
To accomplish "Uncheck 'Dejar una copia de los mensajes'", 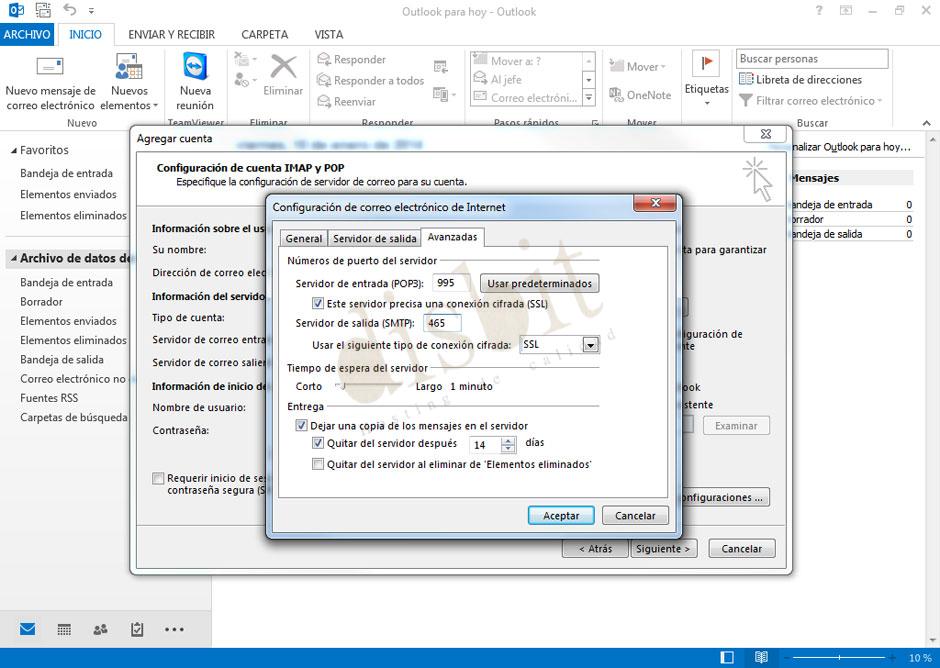I will [301, 425].
